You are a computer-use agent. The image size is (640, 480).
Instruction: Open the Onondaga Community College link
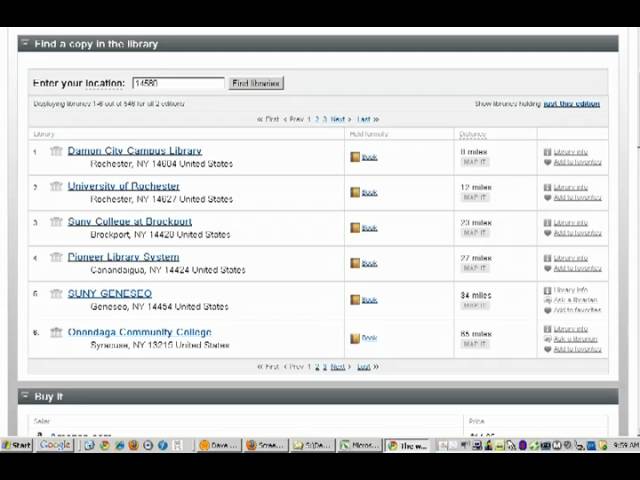point(140,332)
